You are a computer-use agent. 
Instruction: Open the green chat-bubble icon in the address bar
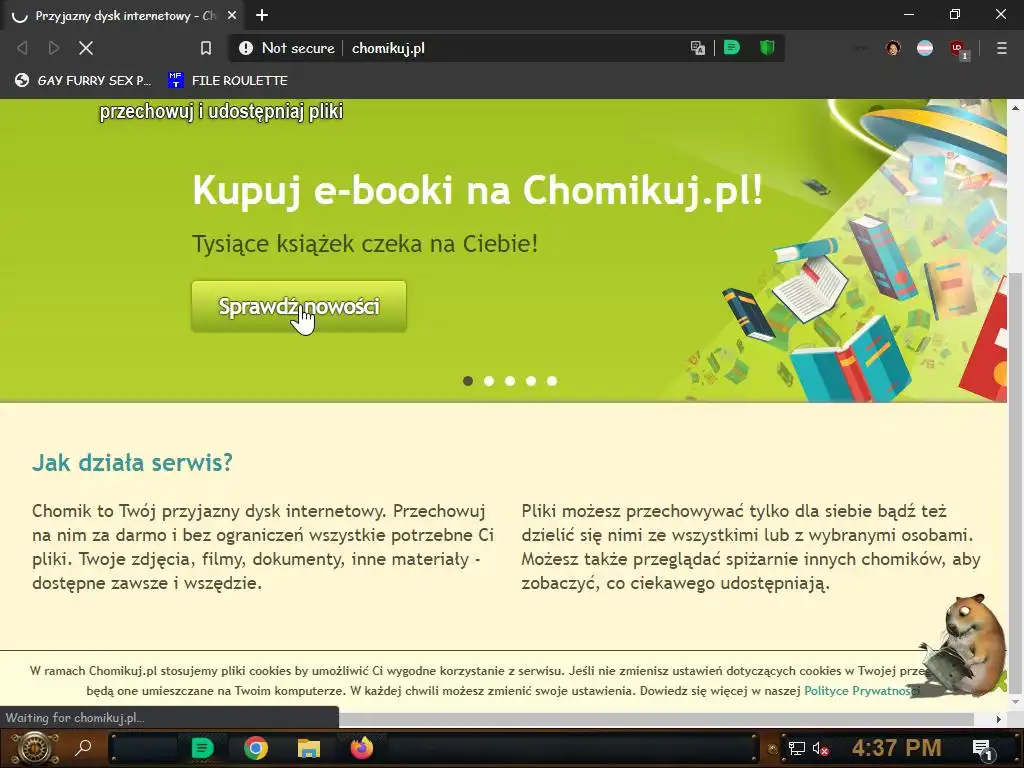[x=732, y=48]
